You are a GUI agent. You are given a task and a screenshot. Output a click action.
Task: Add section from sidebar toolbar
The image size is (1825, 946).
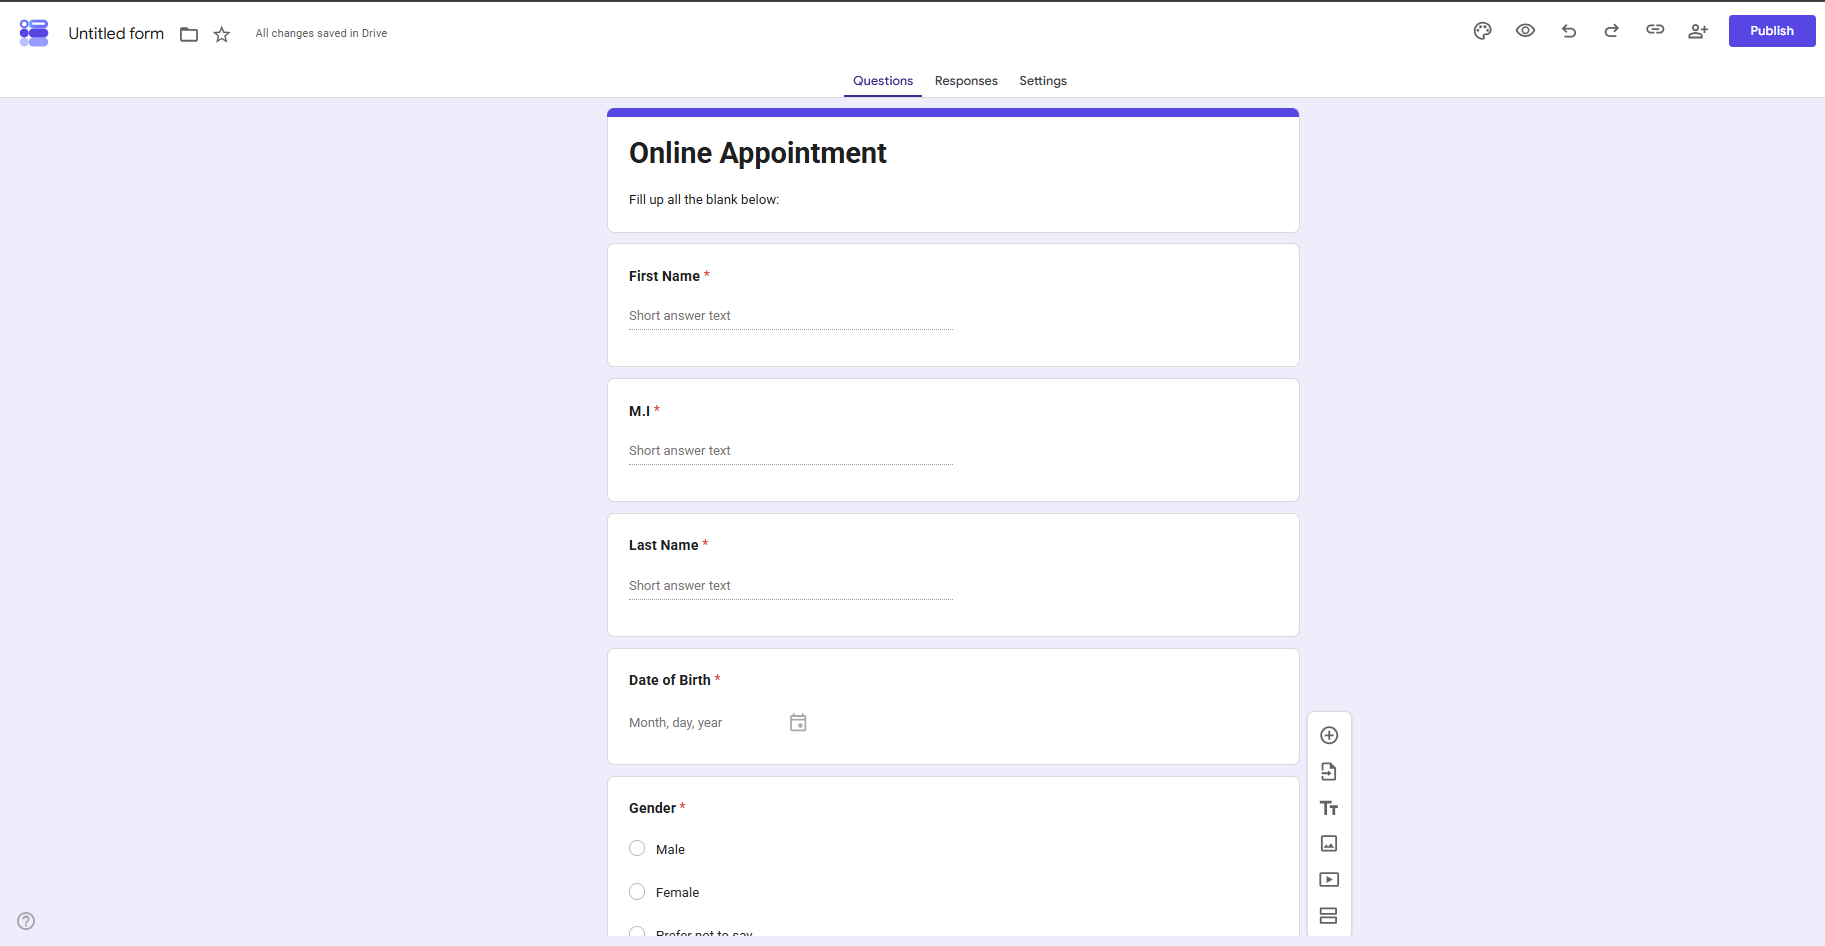(x=1329, y=916)
